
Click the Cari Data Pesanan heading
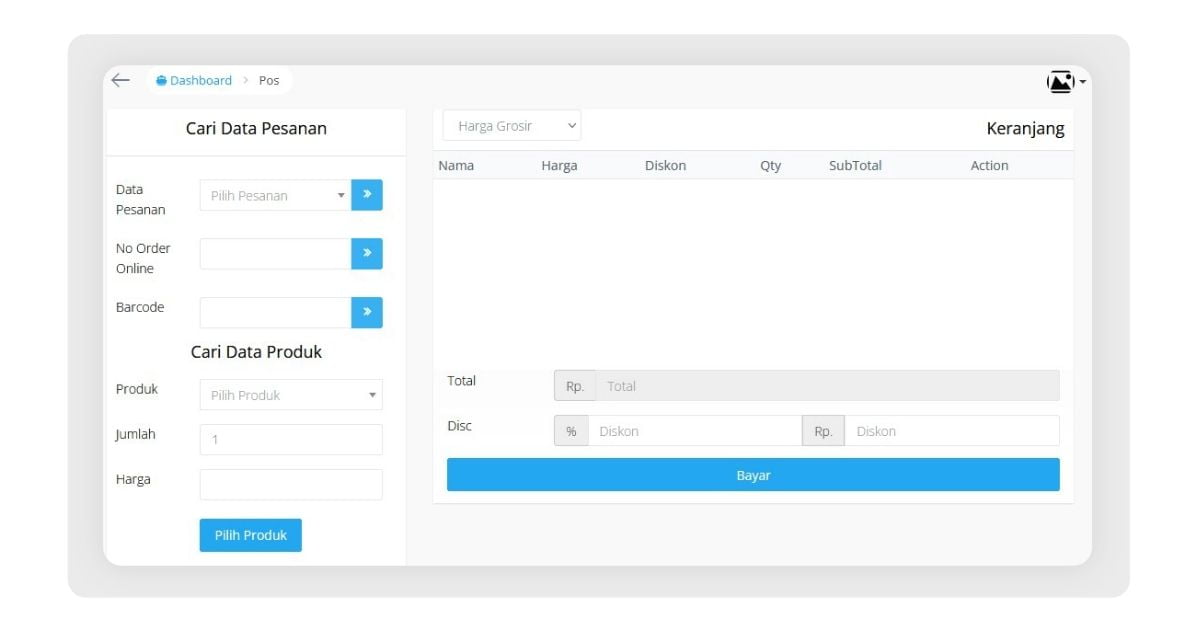click(x=256, y=128)
